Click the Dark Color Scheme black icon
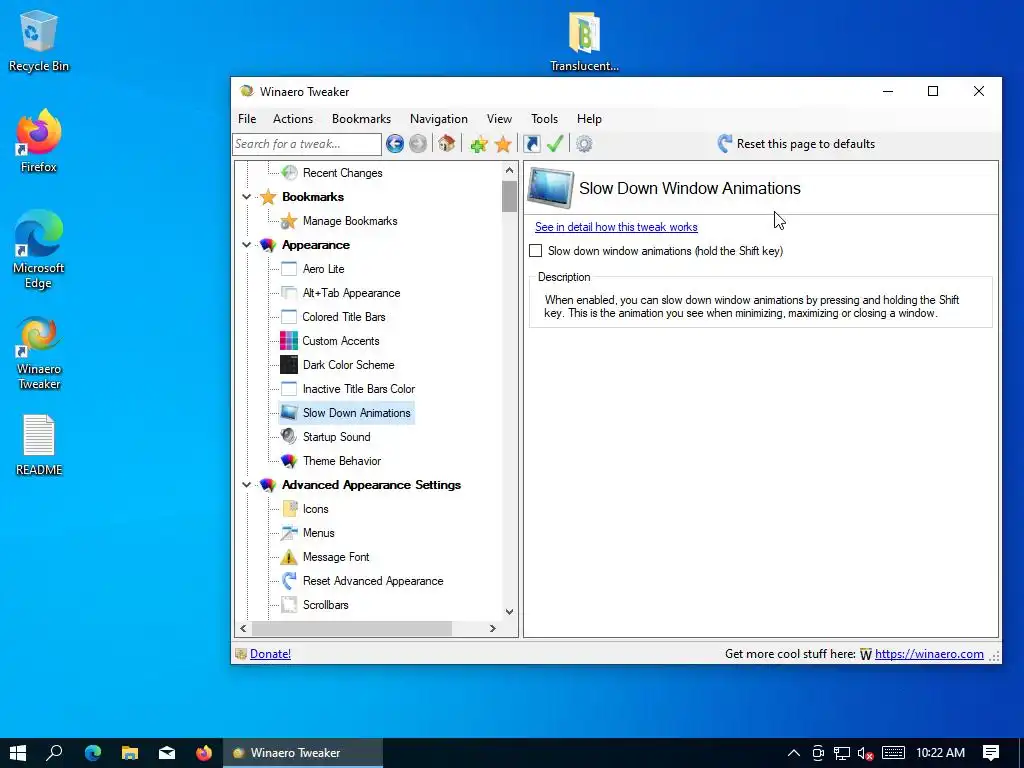The width and height of the screenshot is (1024, 768). tap(289, 365)
